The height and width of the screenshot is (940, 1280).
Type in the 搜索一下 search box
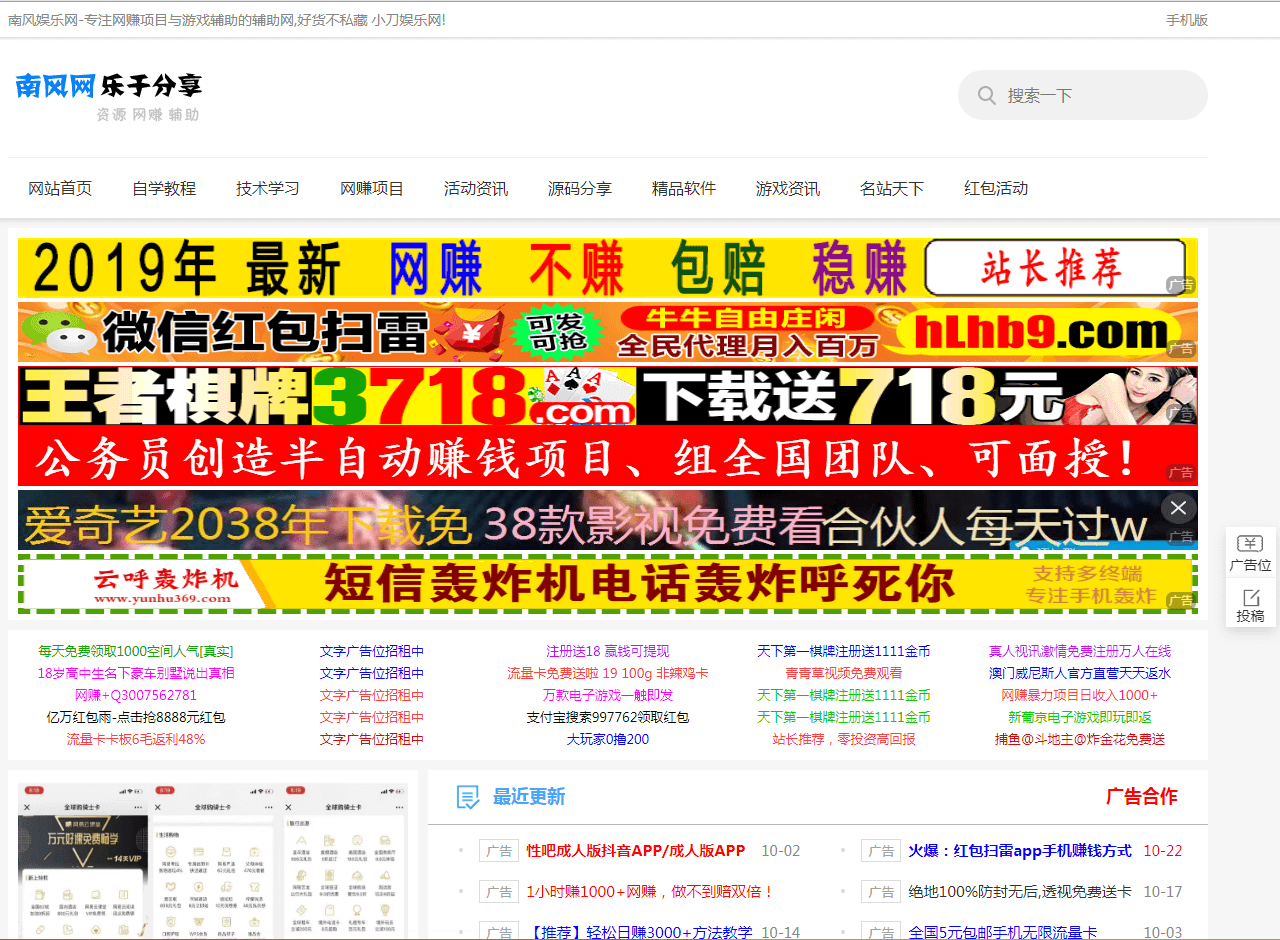pyautogui.click(x=1100, y=95)
